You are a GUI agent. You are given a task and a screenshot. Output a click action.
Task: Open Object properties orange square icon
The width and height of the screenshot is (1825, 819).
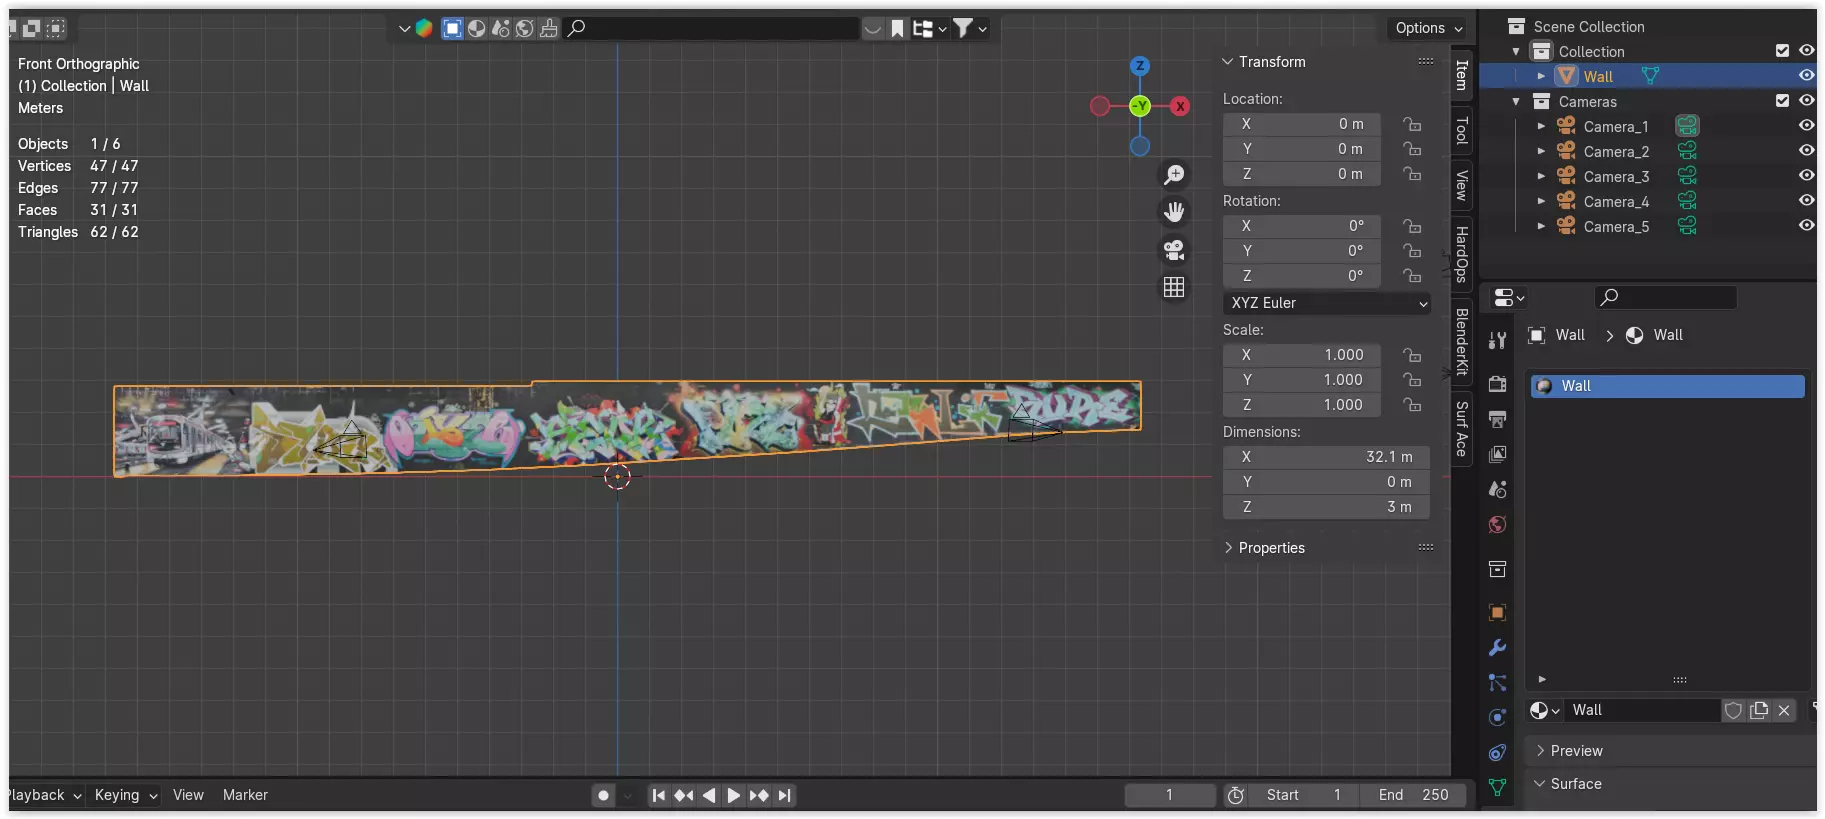[x=1497, y=612]
